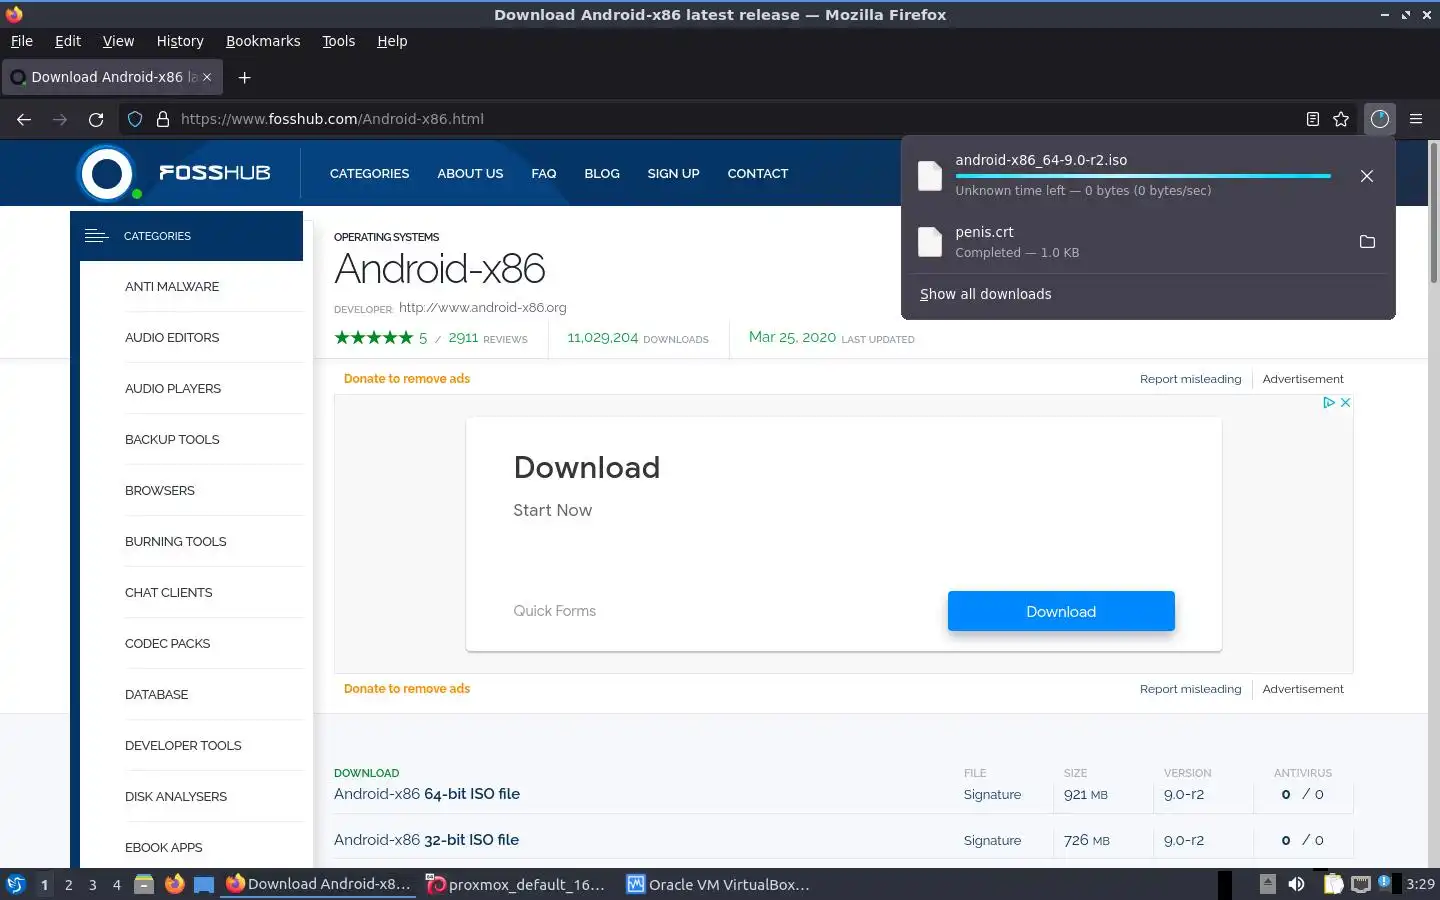This screenshot has height=900, width=1440.
Task: Toggle Reader View icon in address bar
Action: [1313, 119]
